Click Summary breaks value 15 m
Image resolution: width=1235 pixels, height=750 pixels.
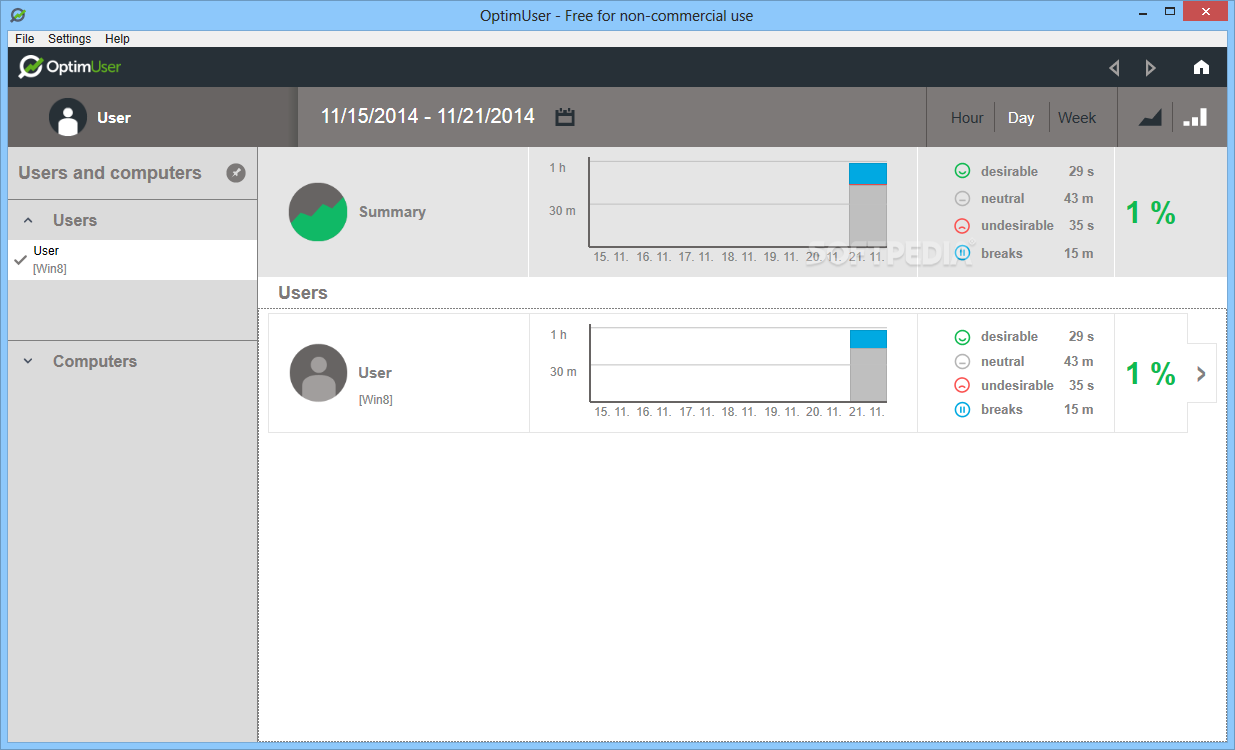[1079, 253]
